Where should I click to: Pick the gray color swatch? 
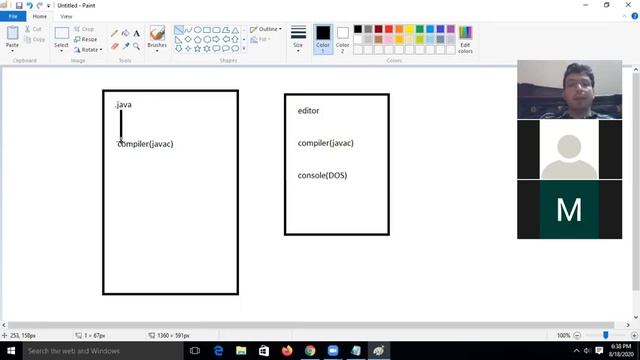click(368, 29)
